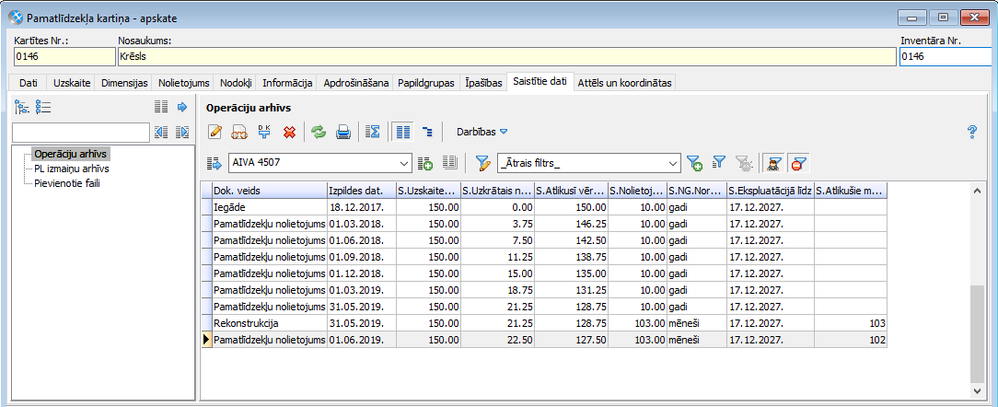The height and width of the screenshot is (407, 998).
Task: Sort by S.Atlikušie m... column header
Action: [851, 190]
